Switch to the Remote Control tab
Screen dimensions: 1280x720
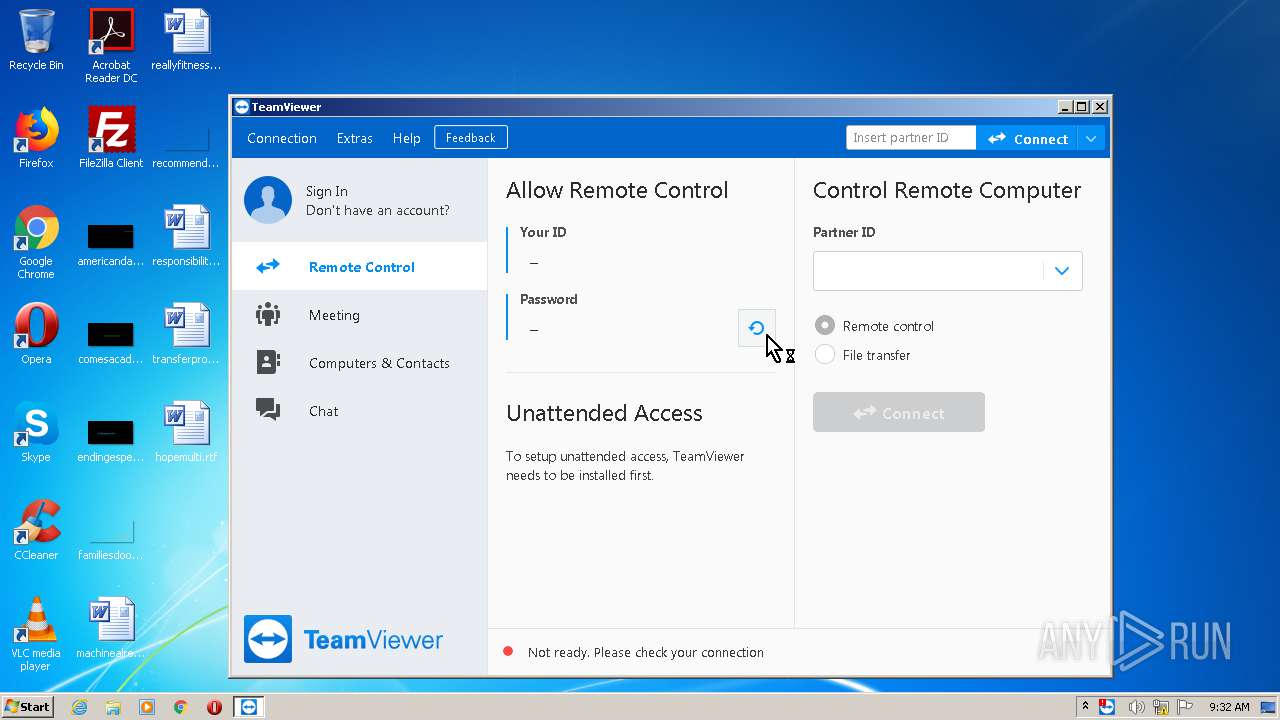[360, 267]
